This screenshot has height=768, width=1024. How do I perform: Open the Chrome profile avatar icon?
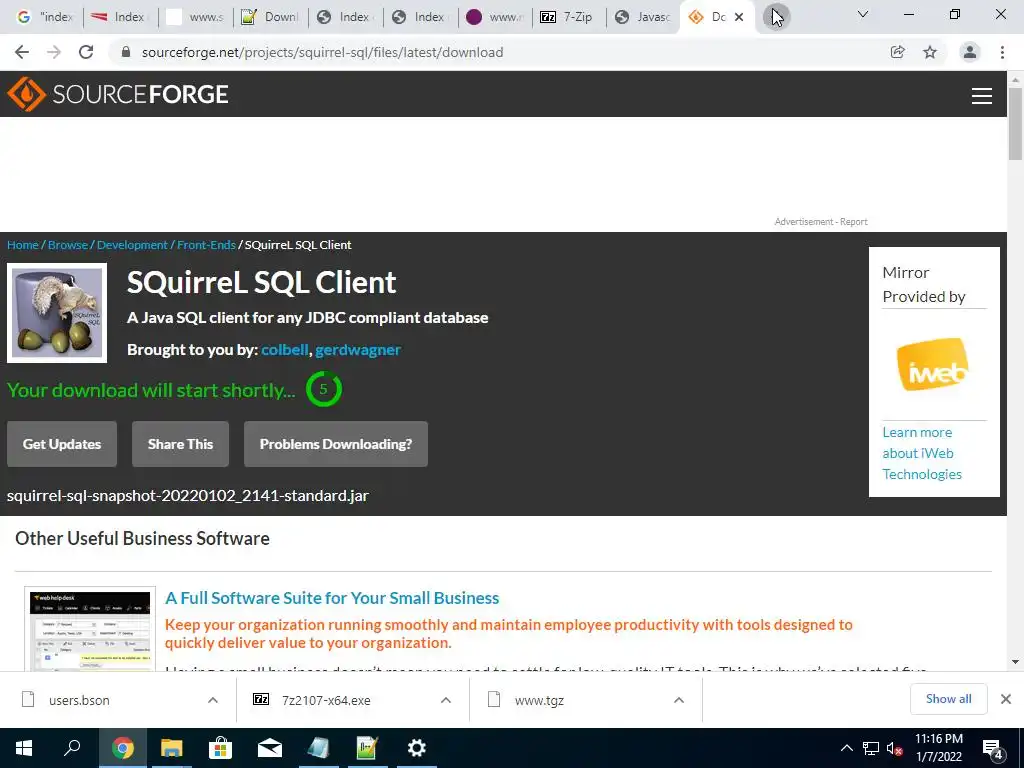(970, 52)
